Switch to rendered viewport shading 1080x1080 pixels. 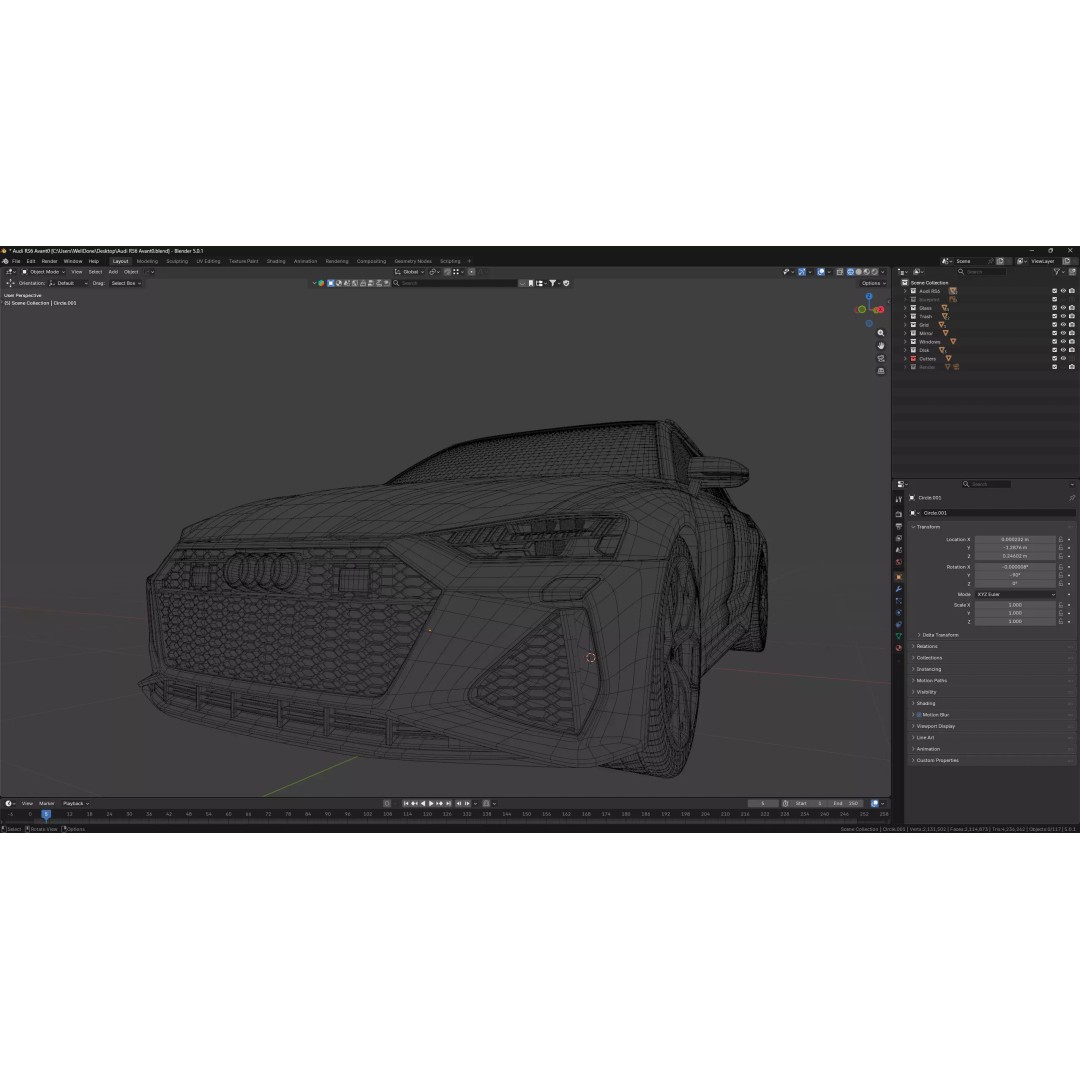(875, 272)
